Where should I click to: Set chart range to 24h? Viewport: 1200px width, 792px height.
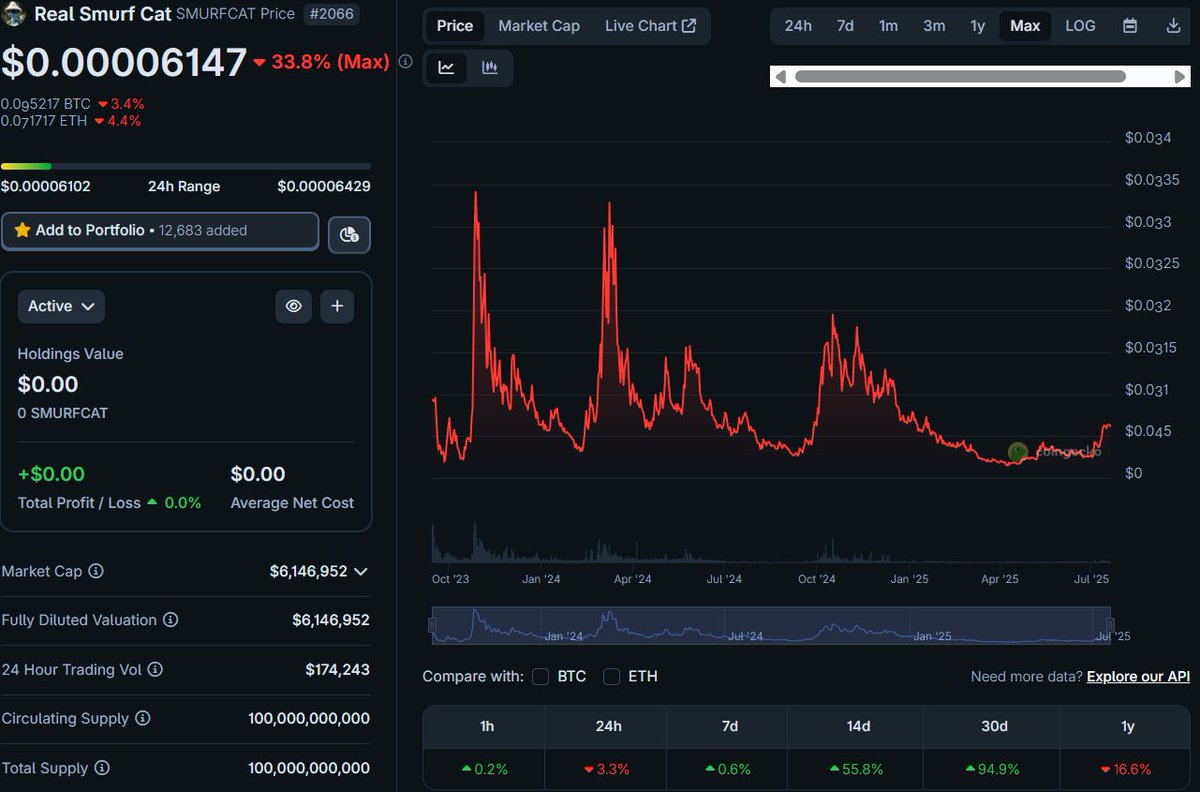(798, 26)
